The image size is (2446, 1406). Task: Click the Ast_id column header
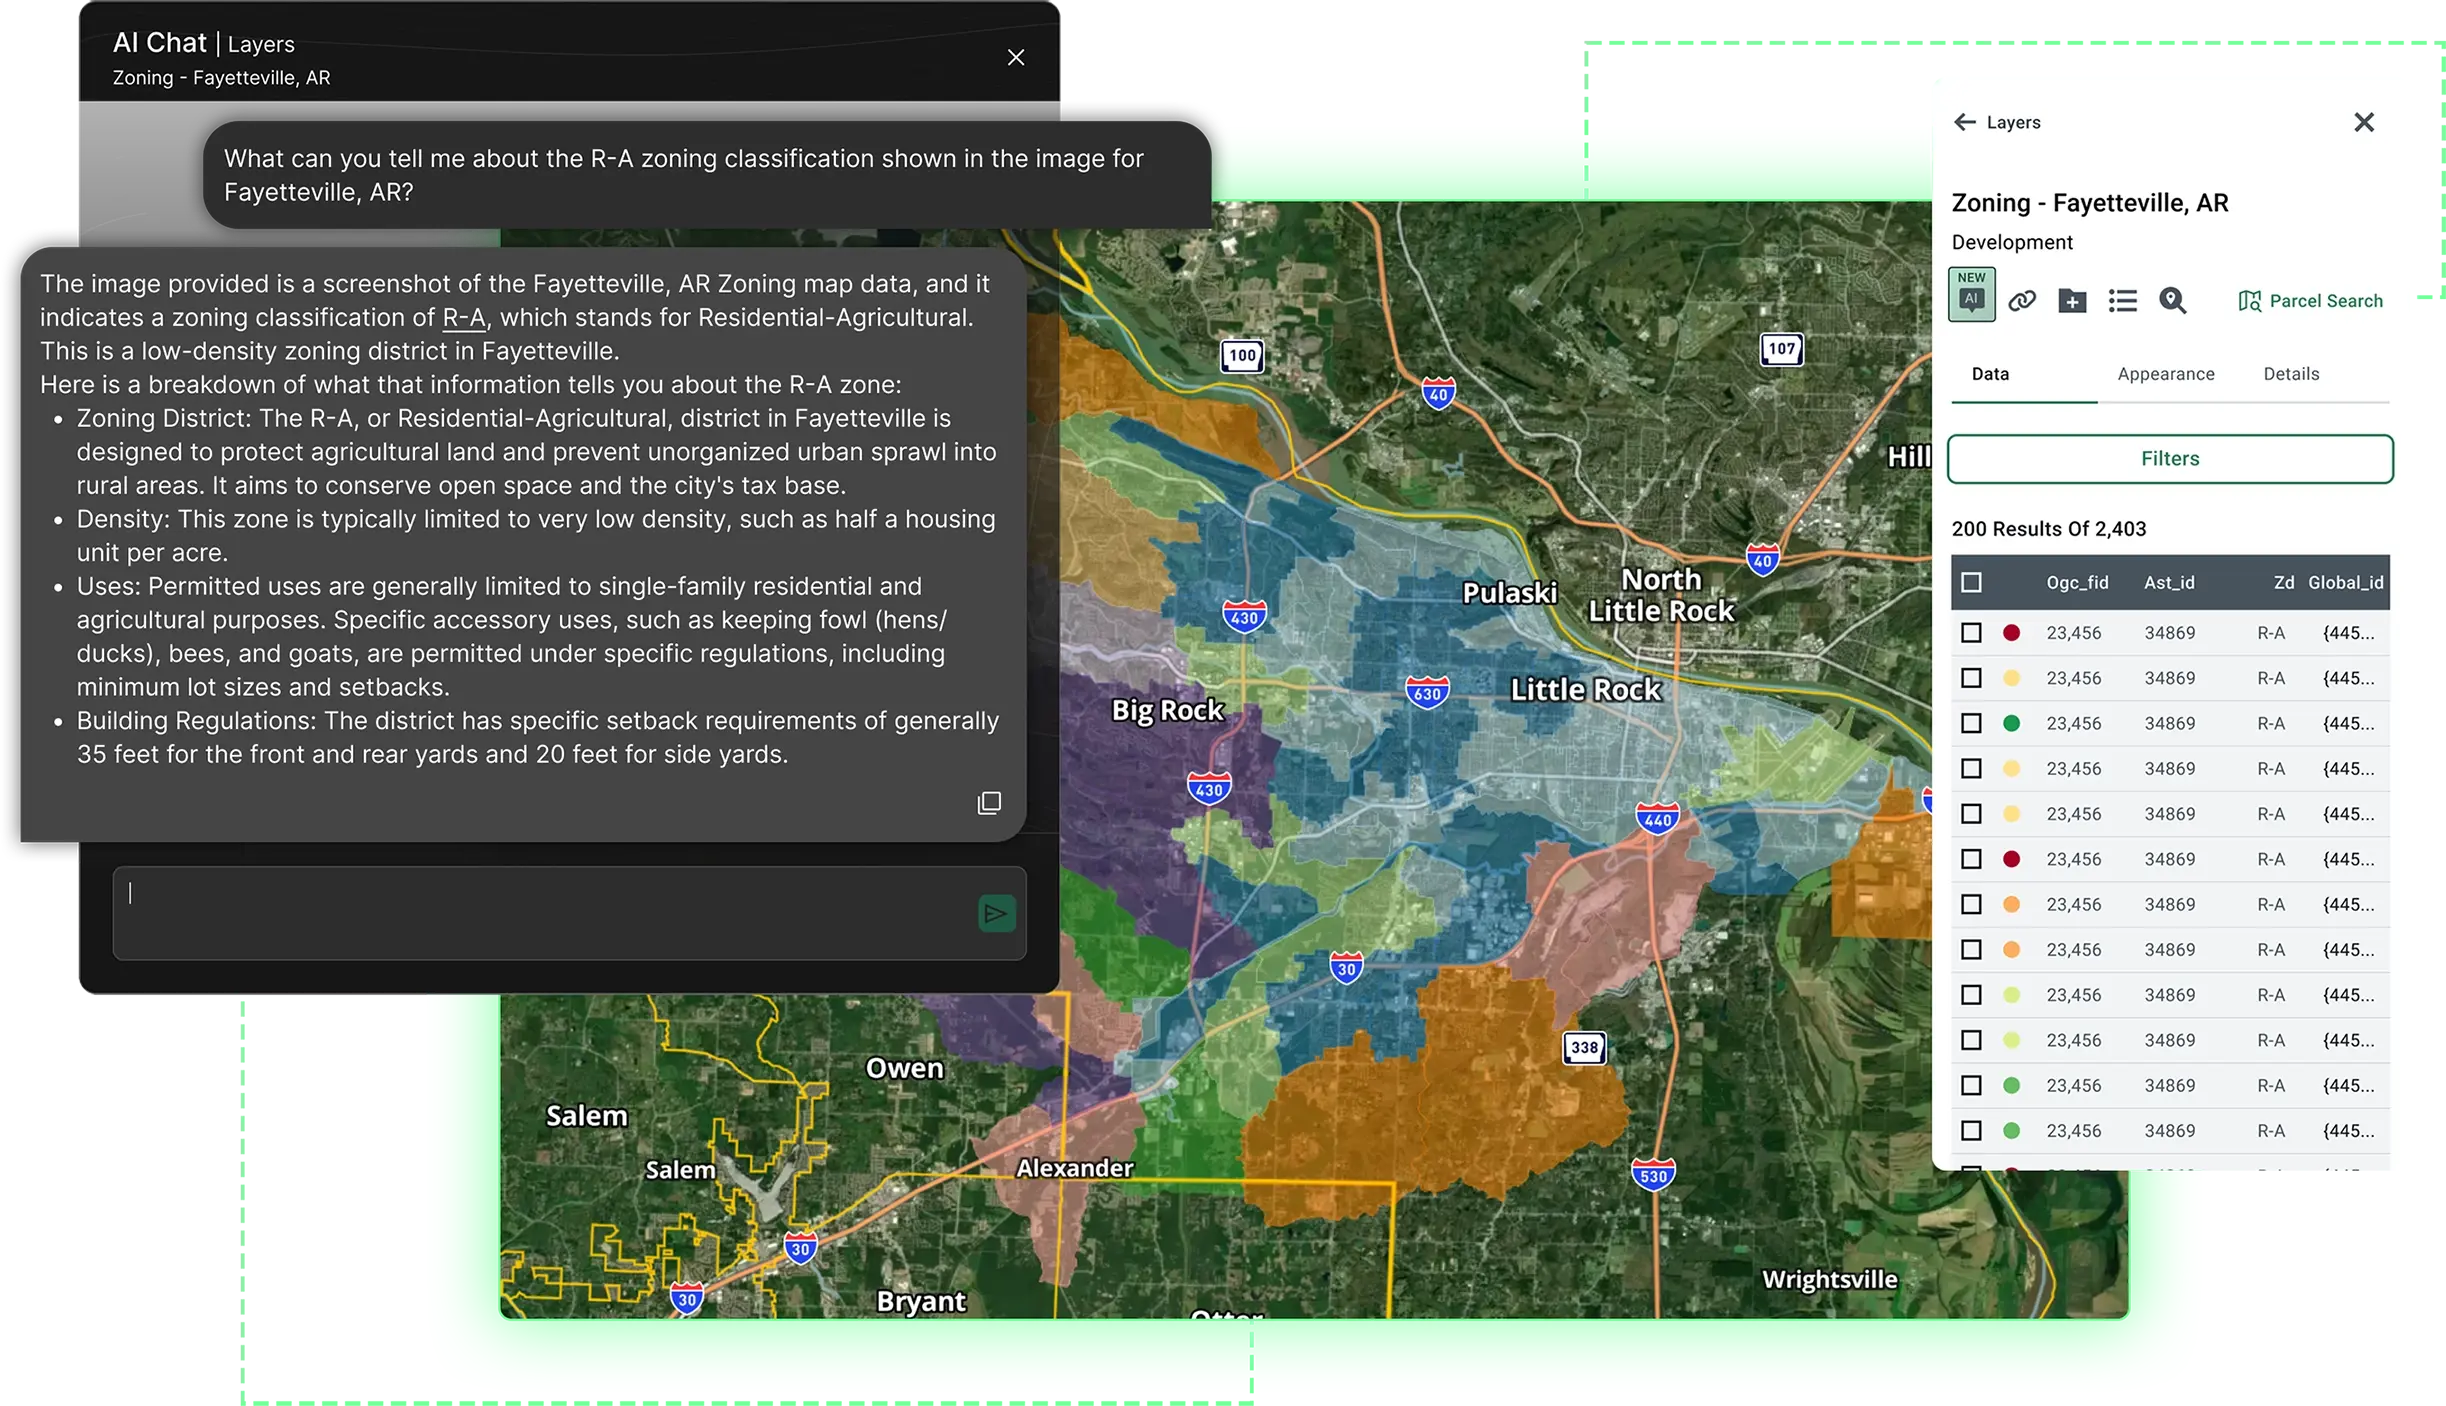[2169, 582]
